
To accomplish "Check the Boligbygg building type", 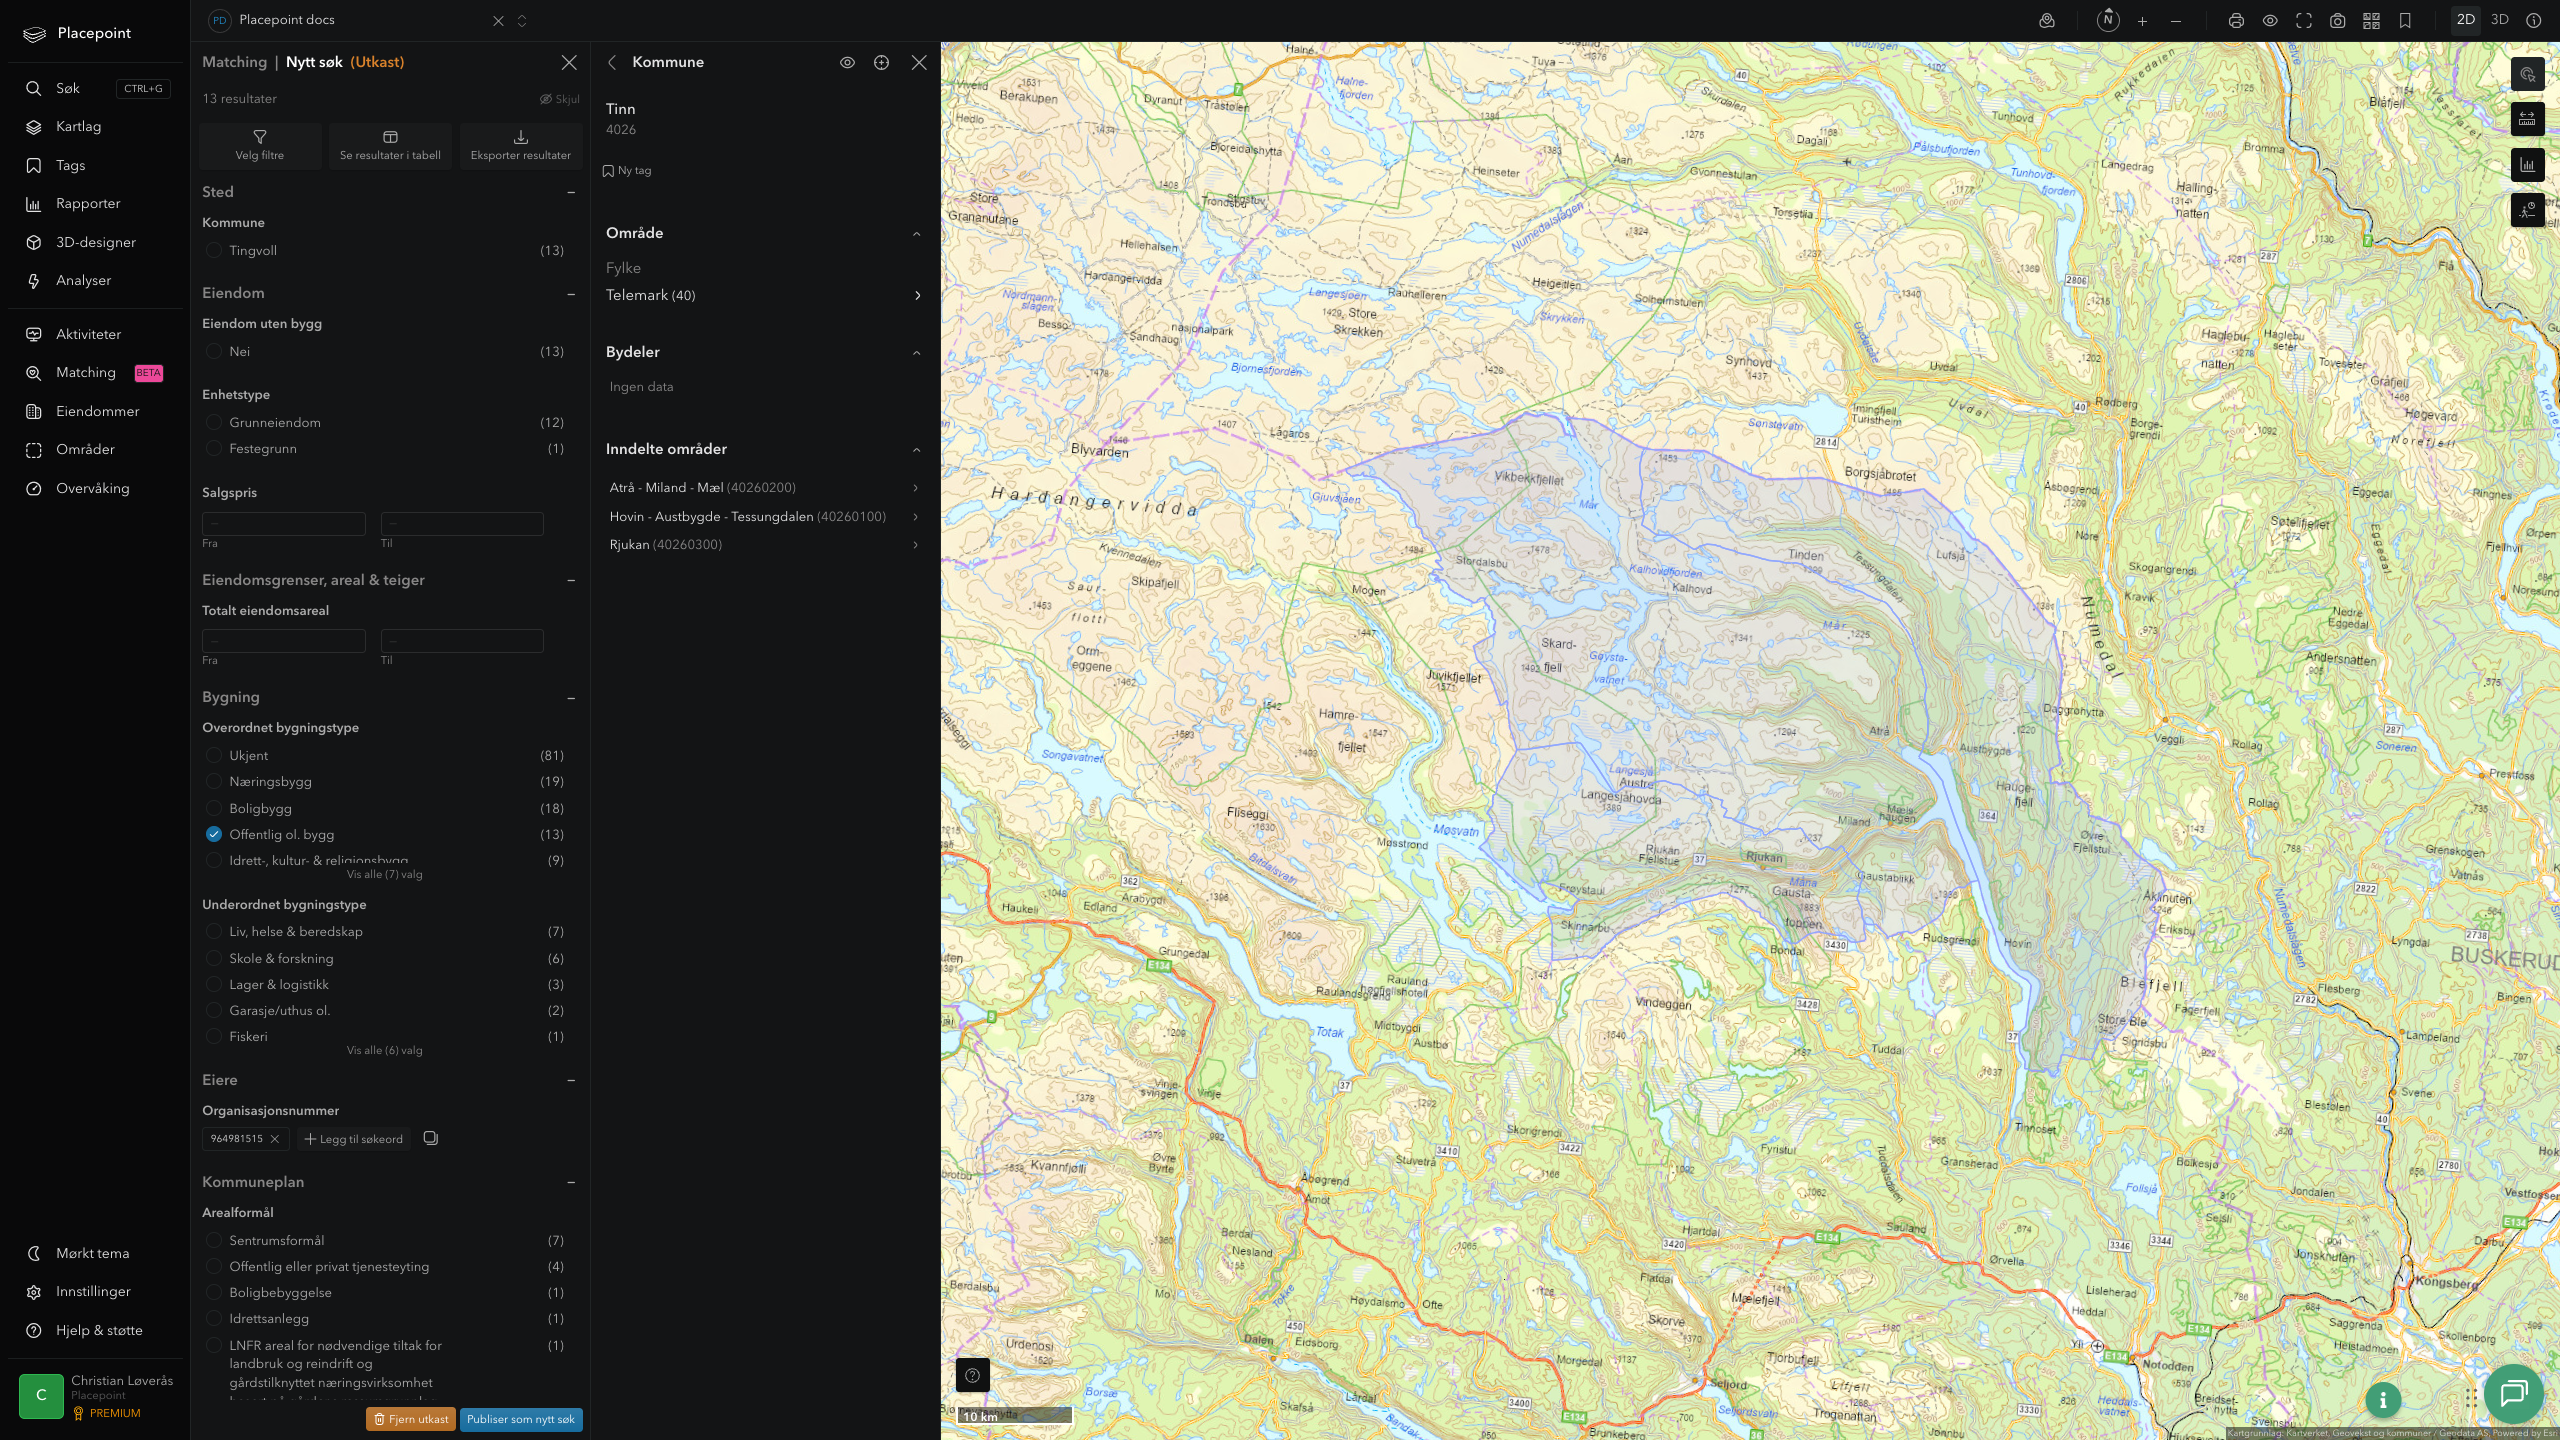I will tap(214, 808).
